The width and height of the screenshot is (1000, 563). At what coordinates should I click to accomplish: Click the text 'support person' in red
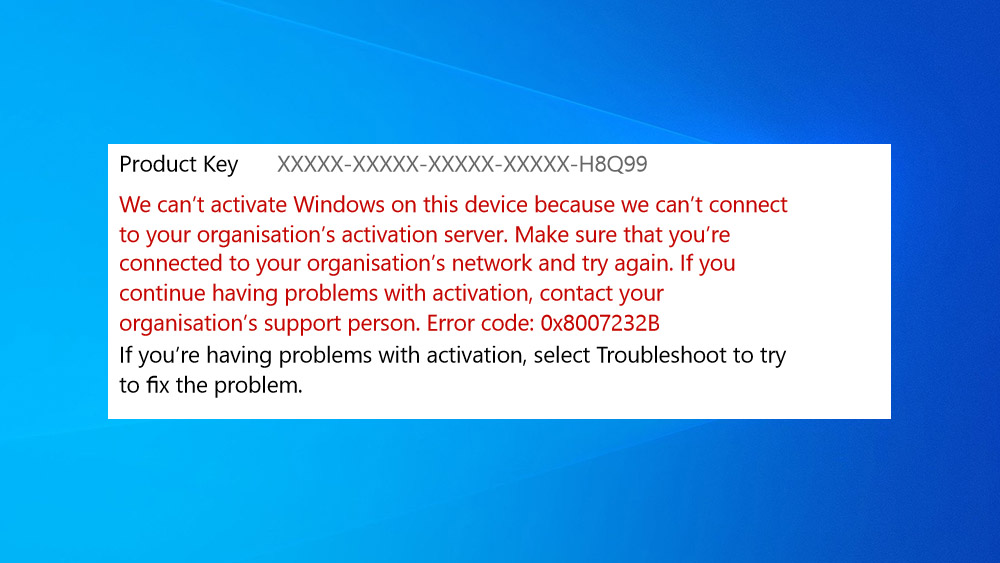[342, 323]
